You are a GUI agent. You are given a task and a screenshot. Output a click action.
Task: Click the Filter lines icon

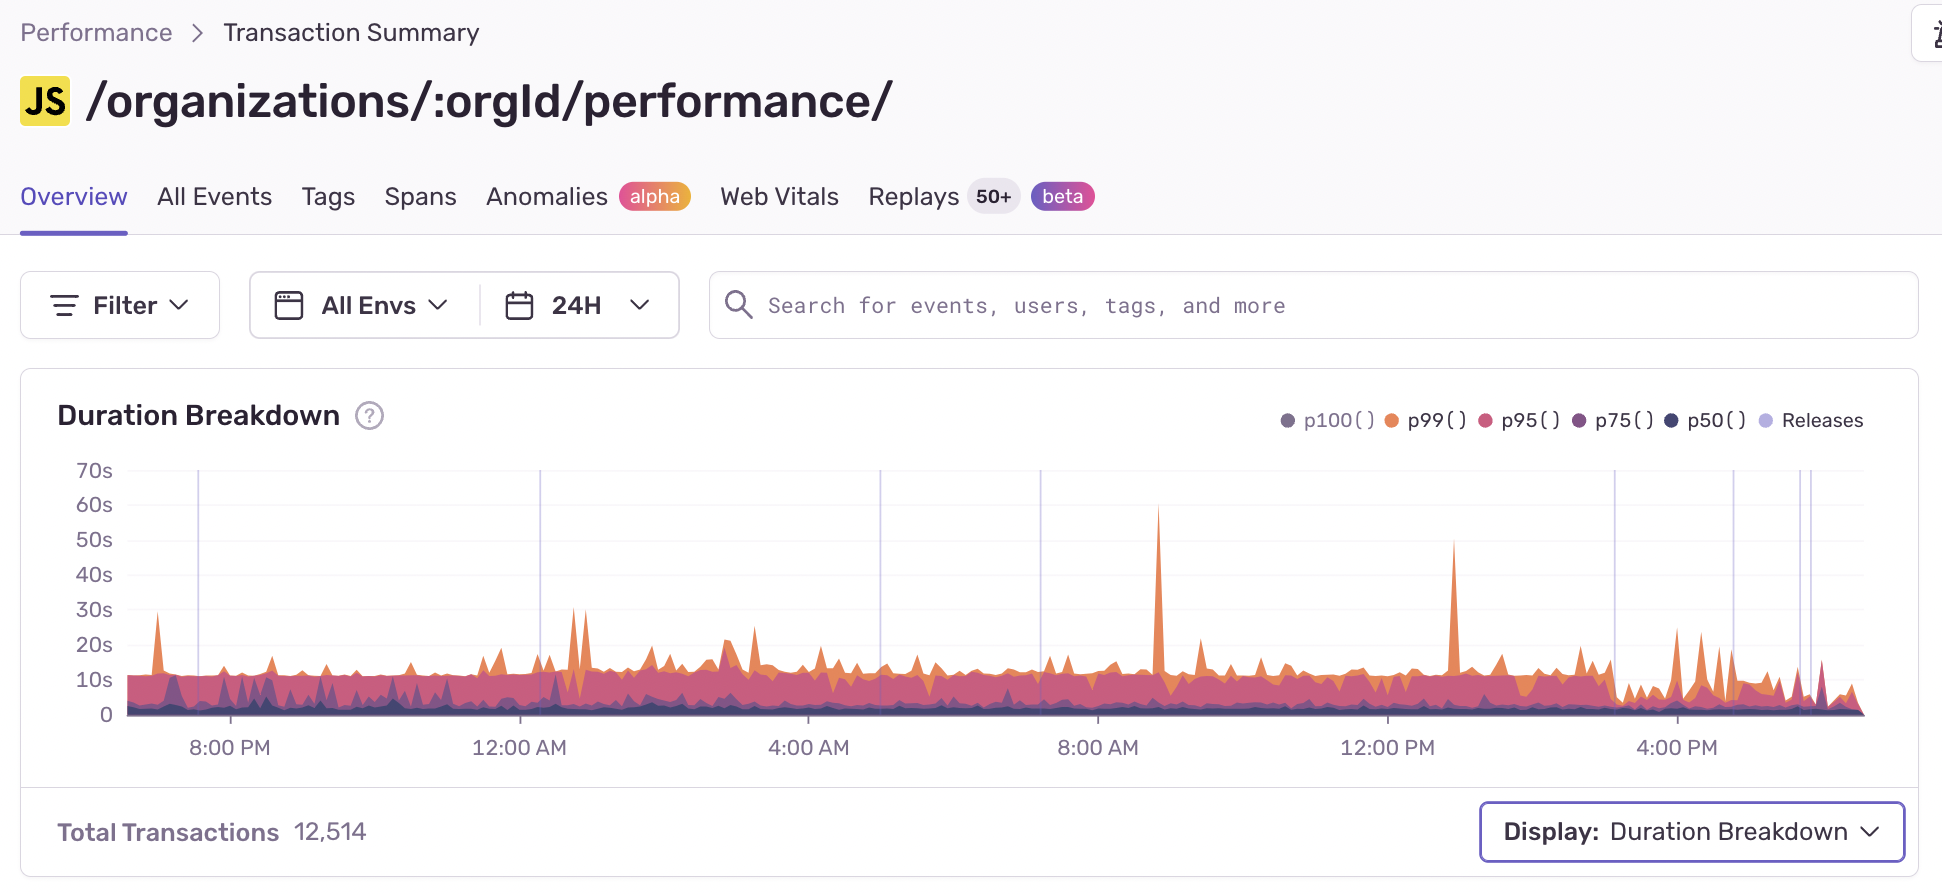pyautogui.click(x=64, y=305)
